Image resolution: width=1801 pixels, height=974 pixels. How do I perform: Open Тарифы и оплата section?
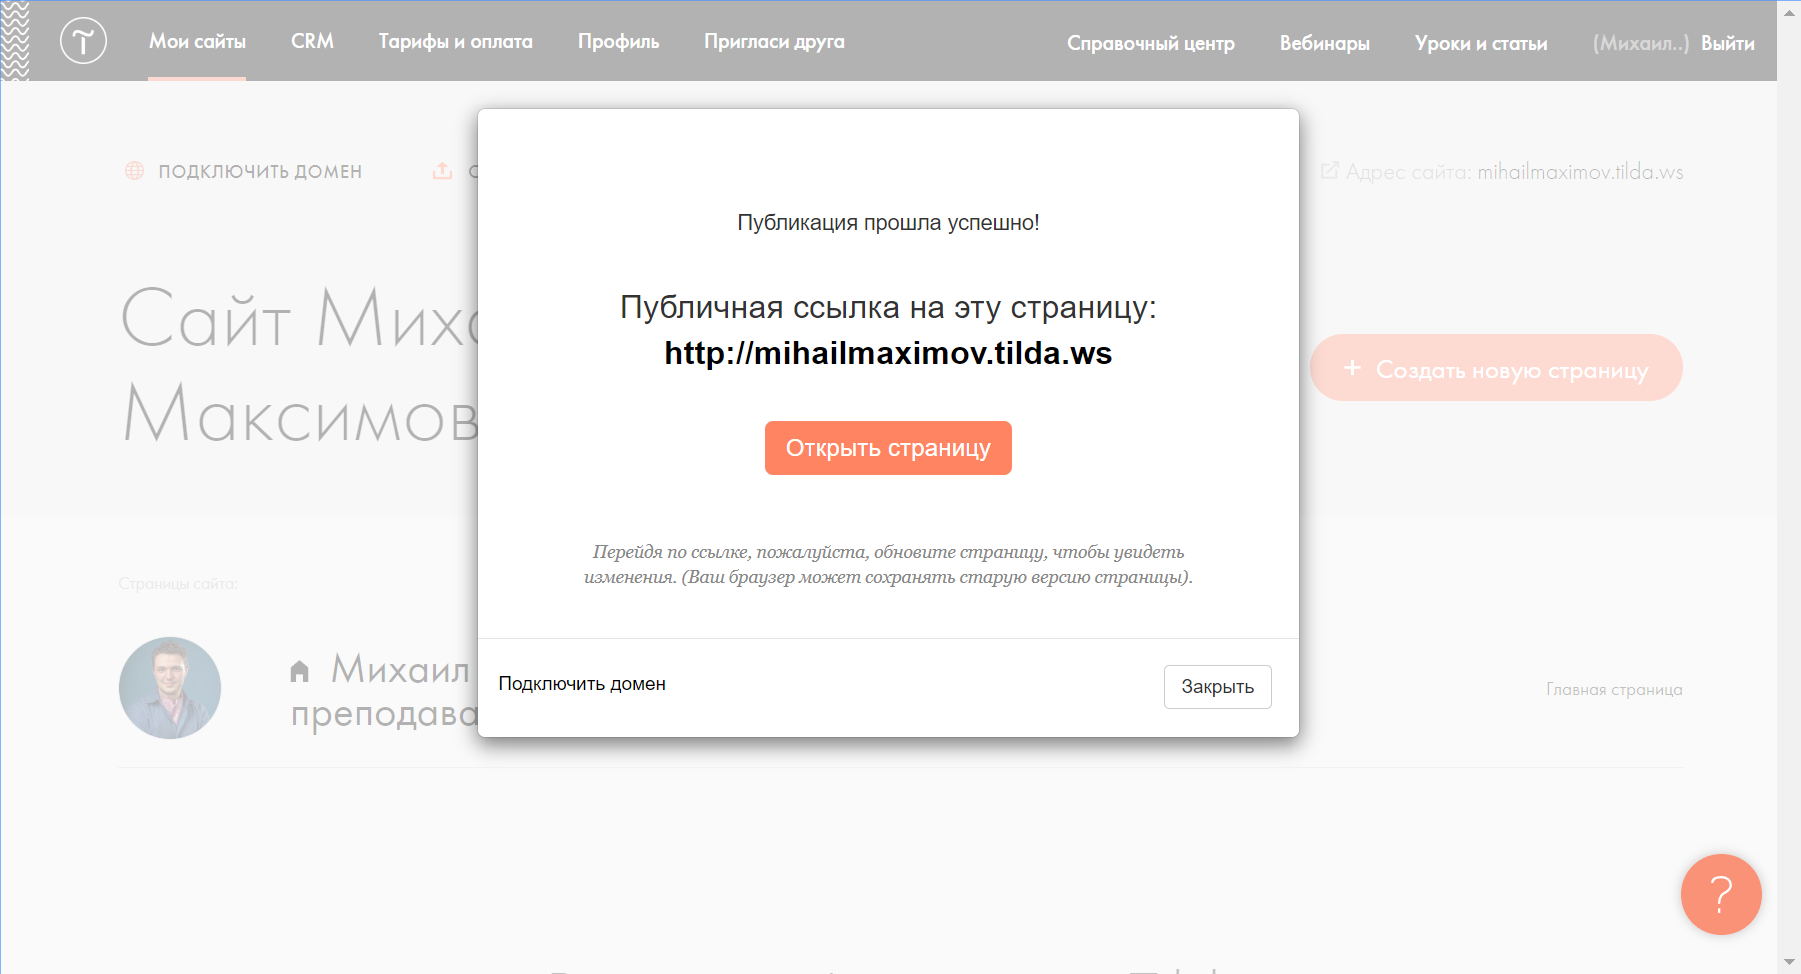(455, 42)
